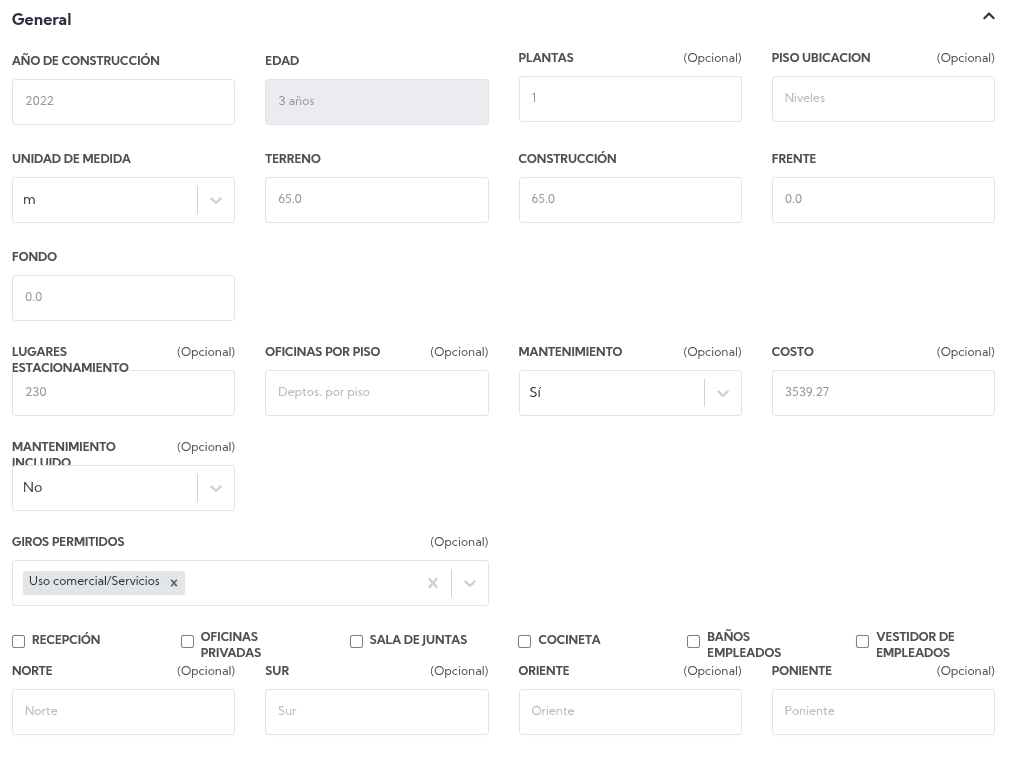
Task: Enable the Recepción checkbox
Action: click(19, 641)
